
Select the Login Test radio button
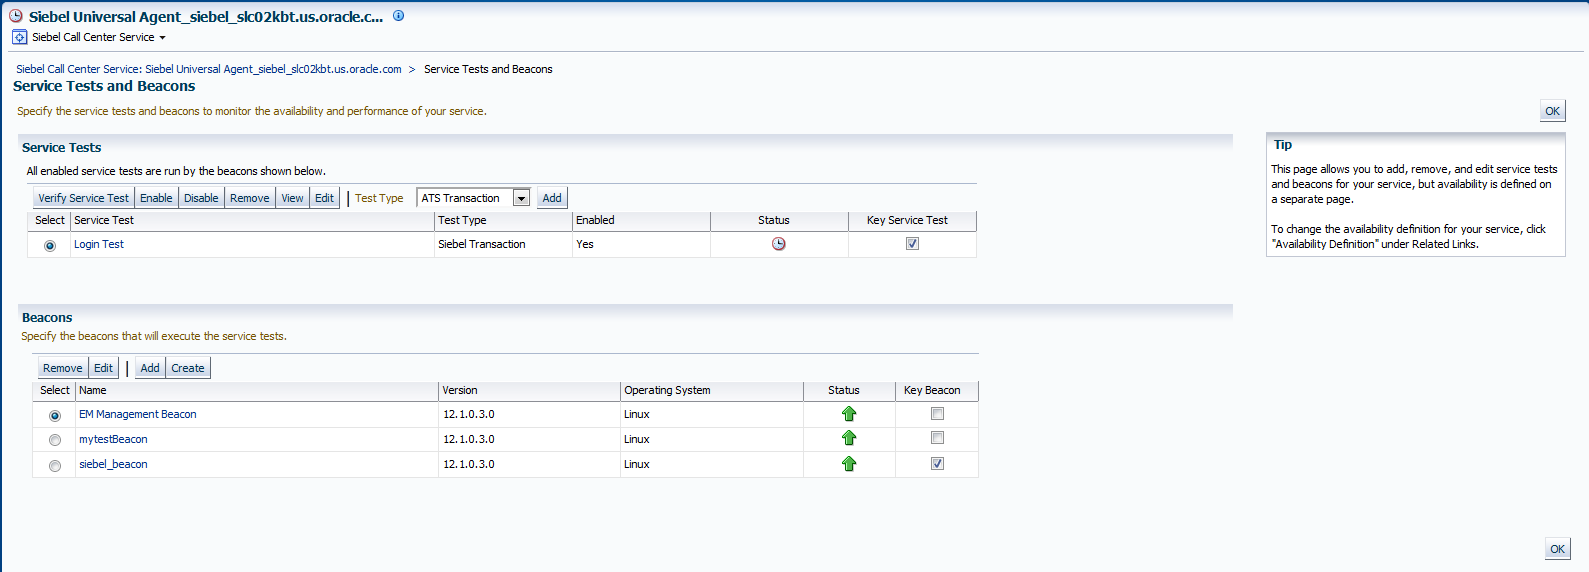pos(50,245)
